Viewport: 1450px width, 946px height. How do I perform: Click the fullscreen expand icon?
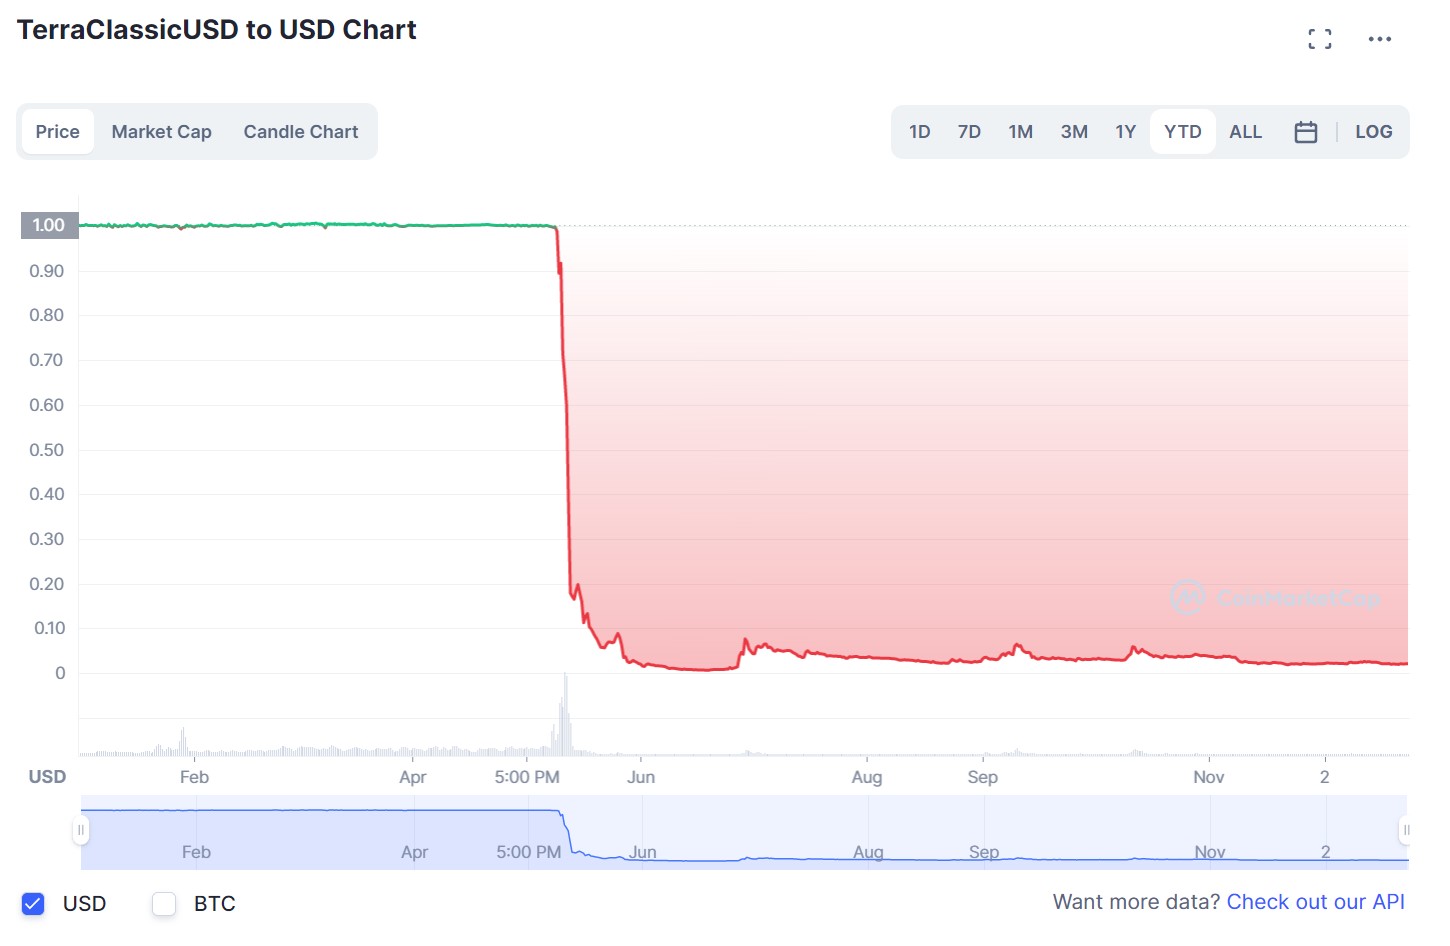click(1319, 38)
